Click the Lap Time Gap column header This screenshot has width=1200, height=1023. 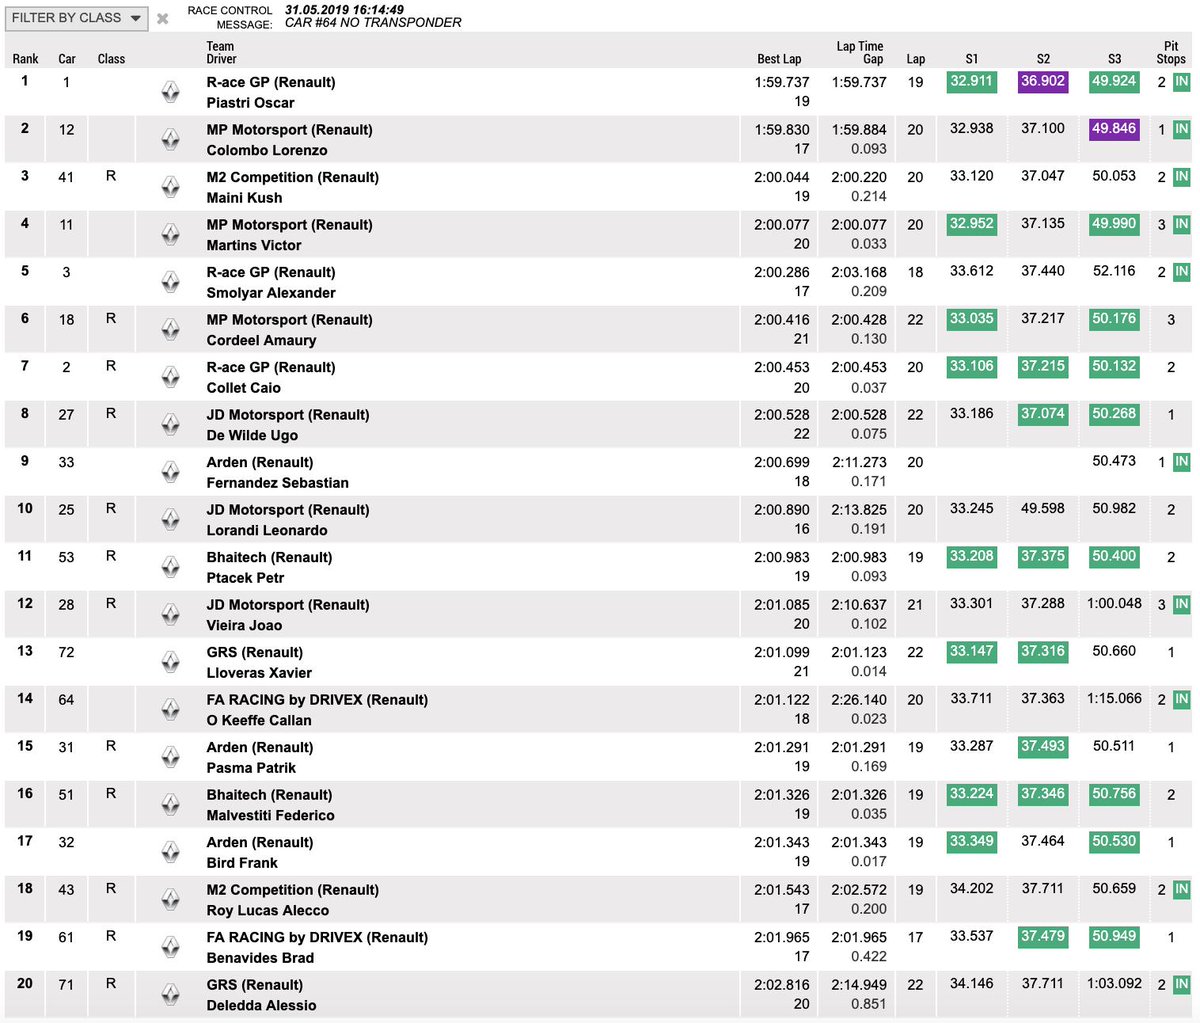[x=860, y=52]
